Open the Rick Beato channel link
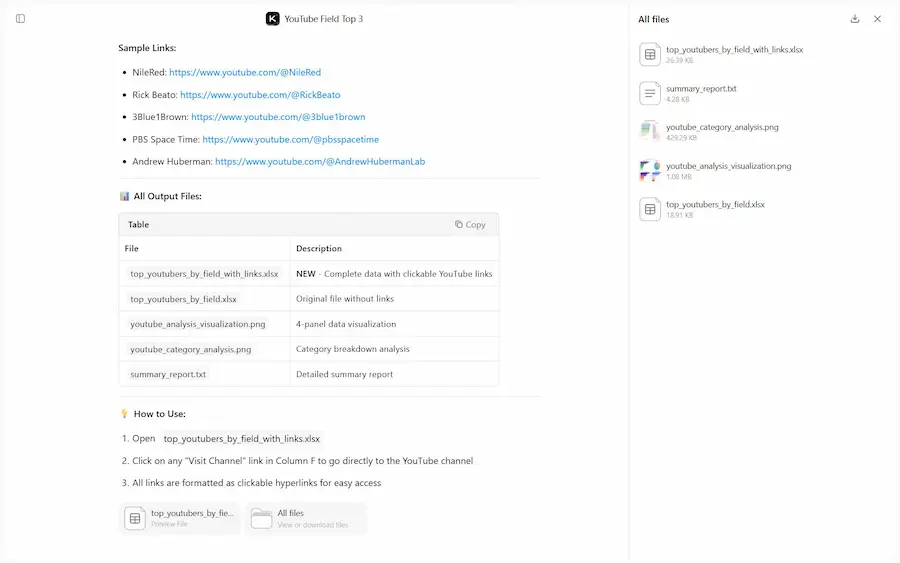Screen dimensions: 900x563 point(260,95)
